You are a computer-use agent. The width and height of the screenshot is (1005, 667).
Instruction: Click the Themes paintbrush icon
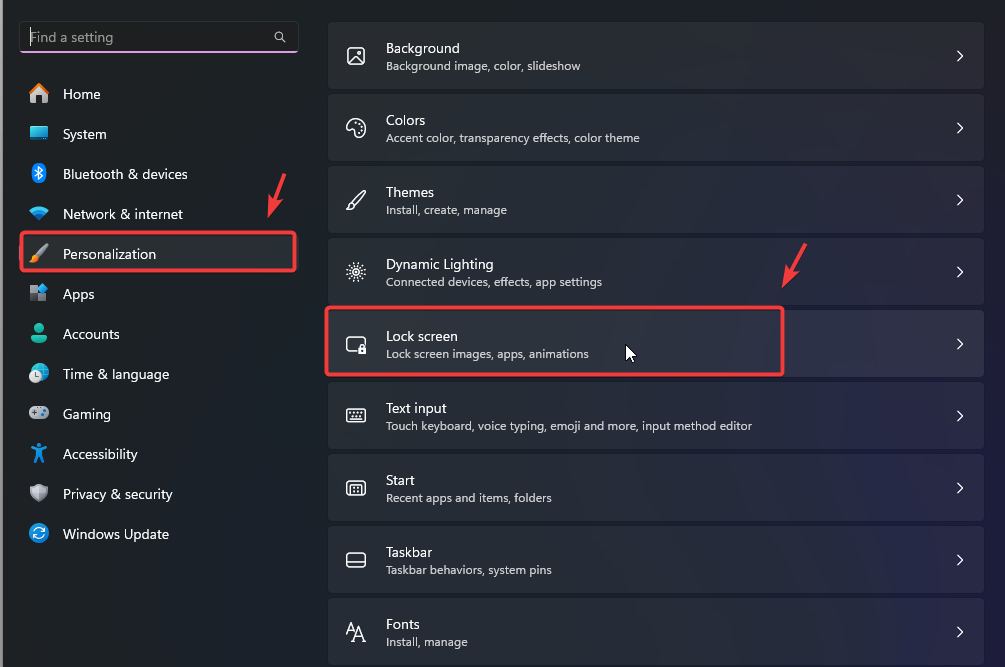click(356, 200)
